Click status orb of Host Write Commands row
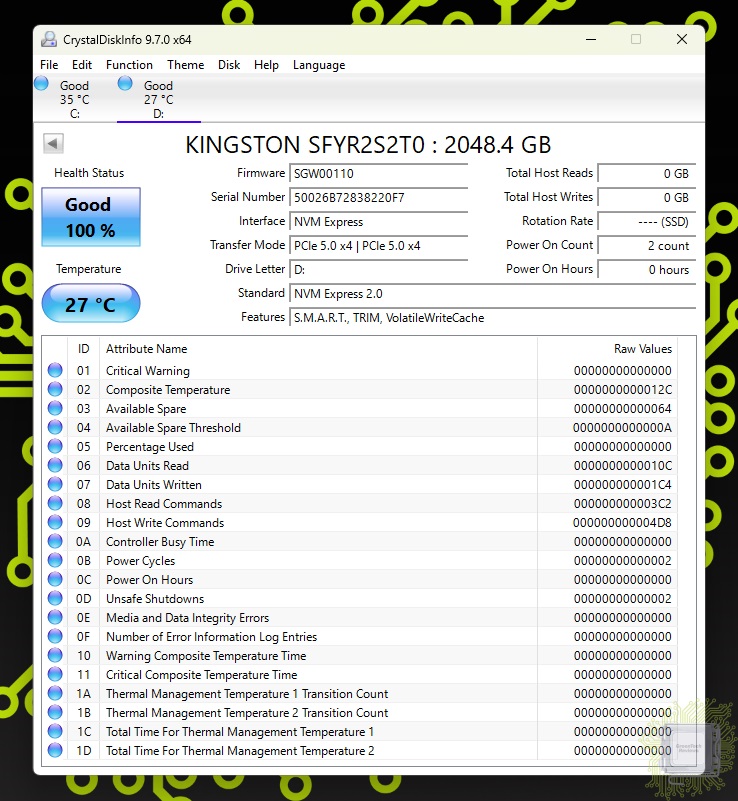 pyautogui.click(x=55, y=522)
